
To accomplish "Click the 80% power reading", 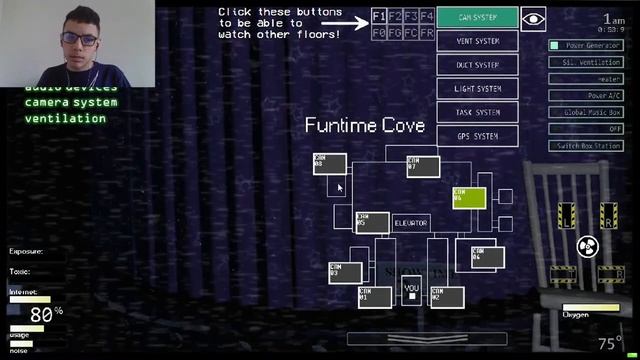I will pos(46,315).
